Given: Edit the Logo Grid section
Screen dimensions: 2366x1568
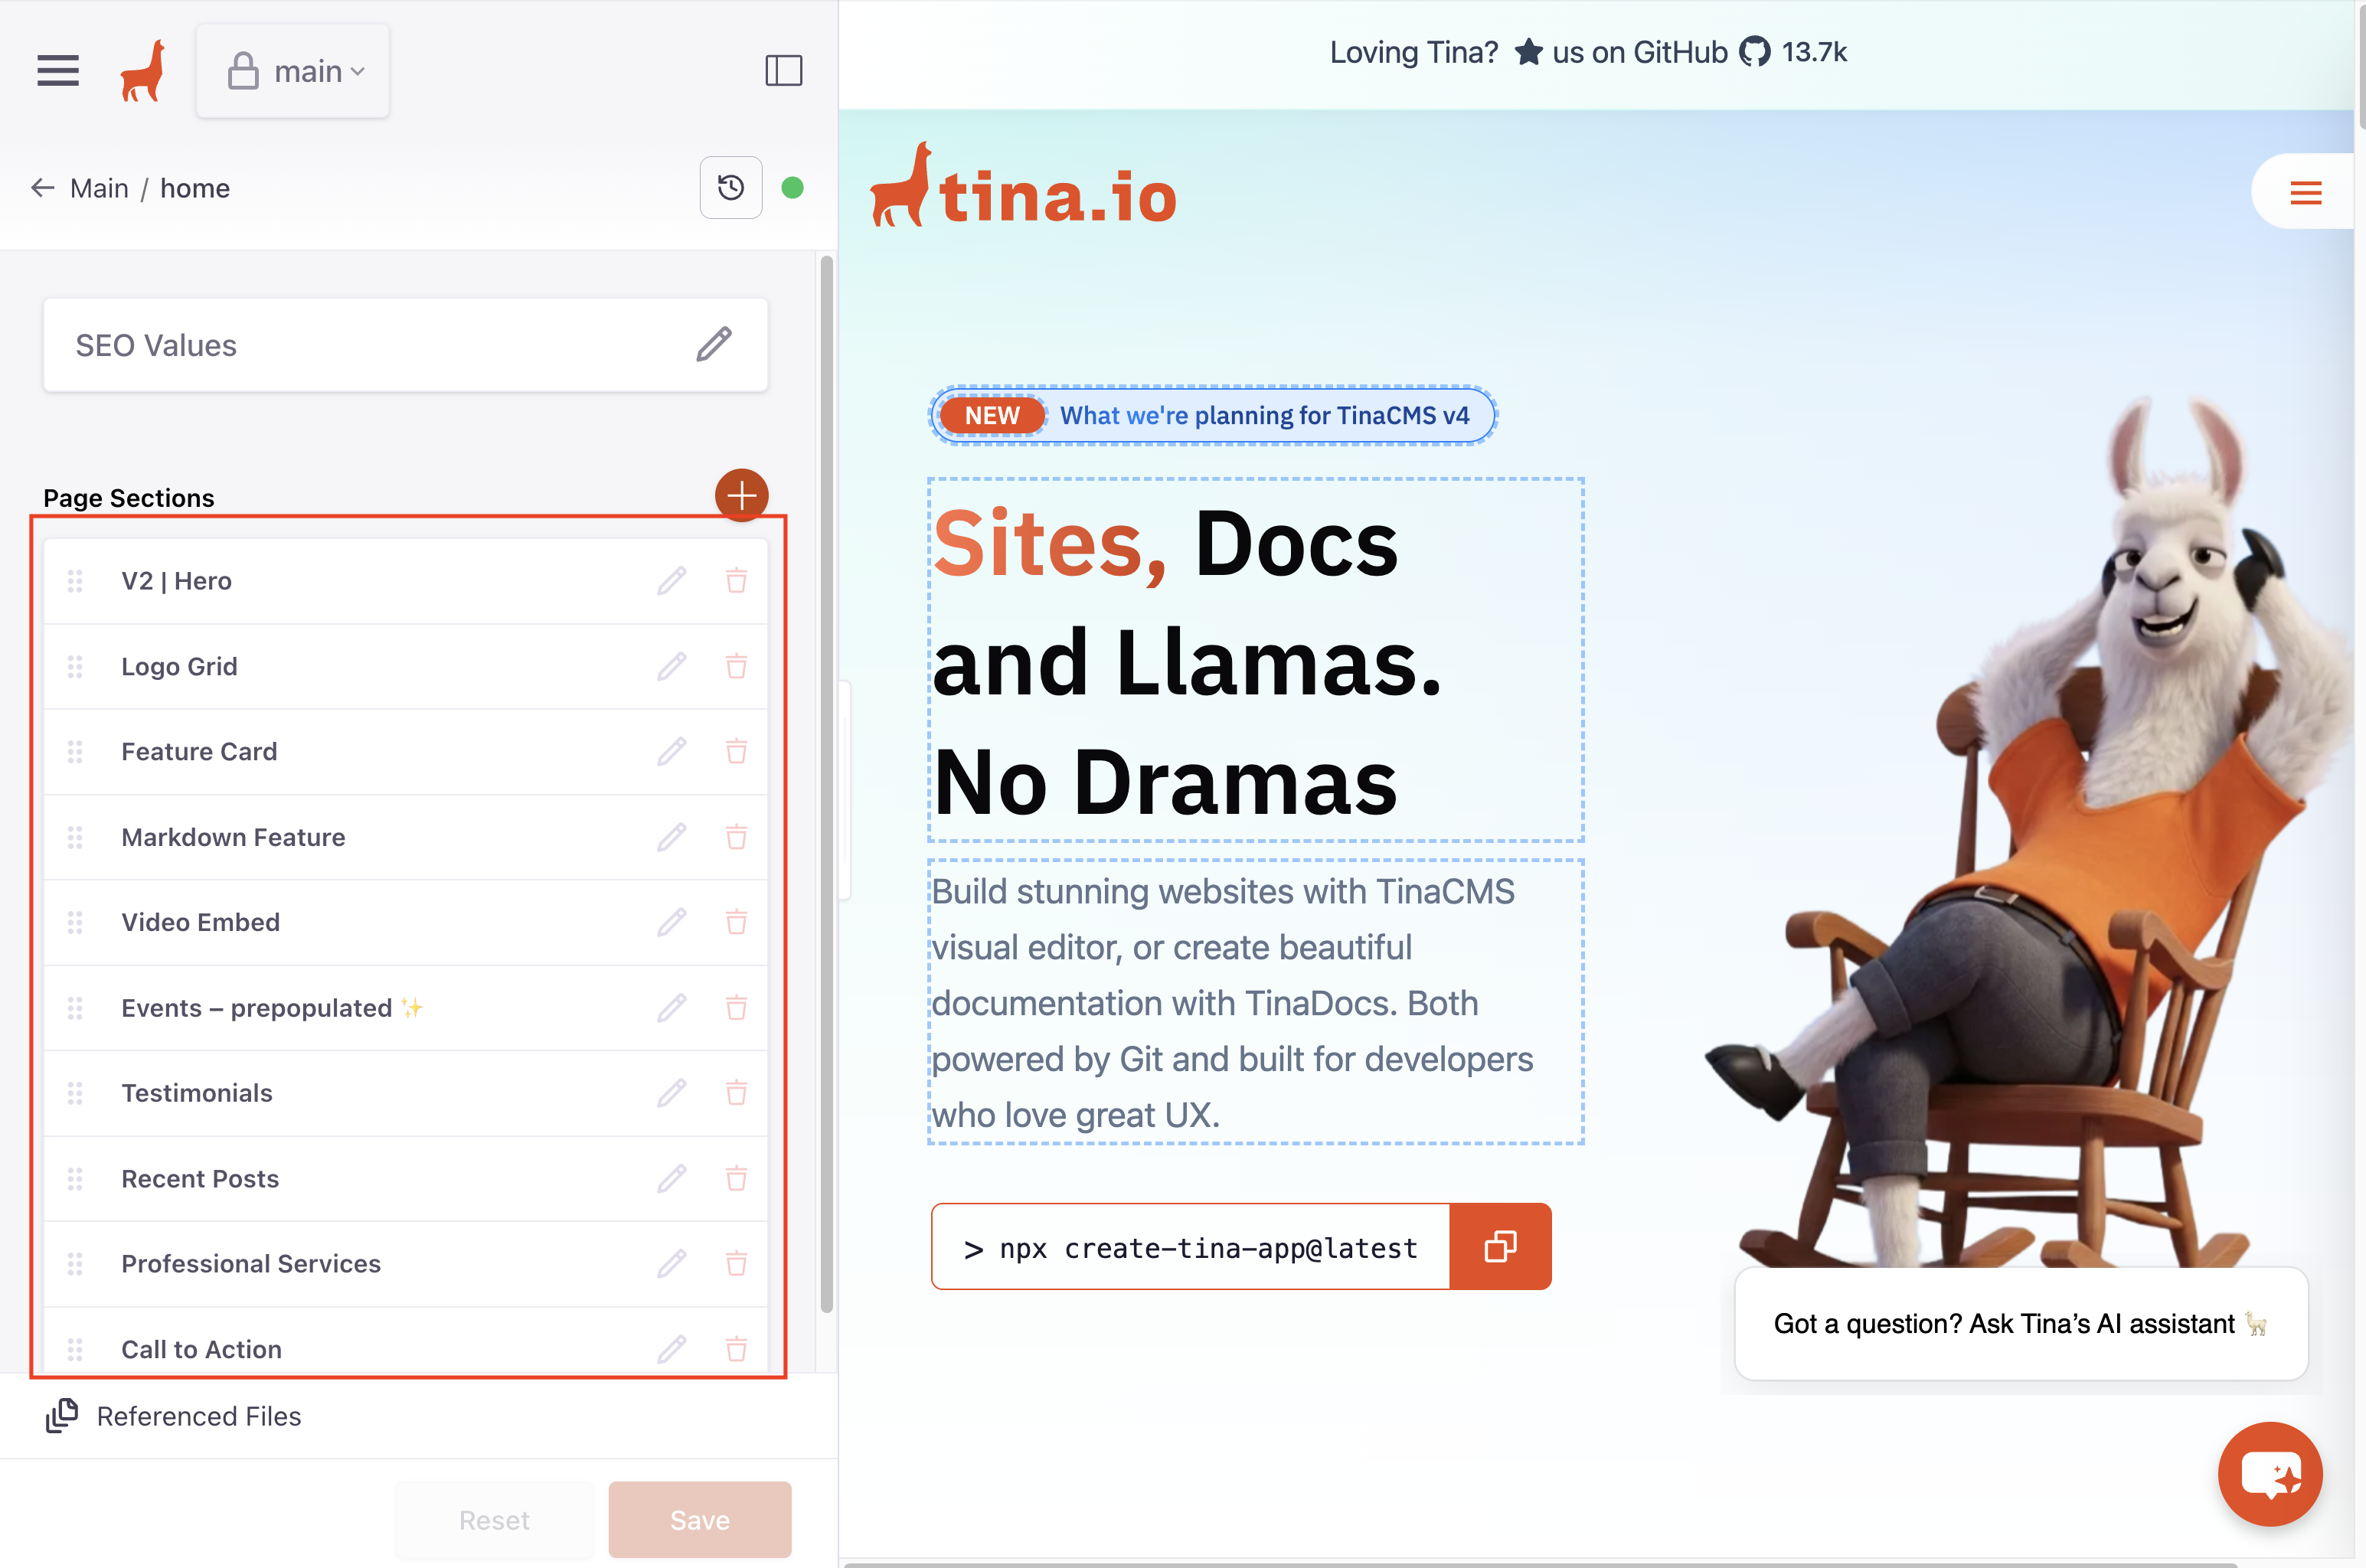Looking at the screenshot, I should [672, 667].
